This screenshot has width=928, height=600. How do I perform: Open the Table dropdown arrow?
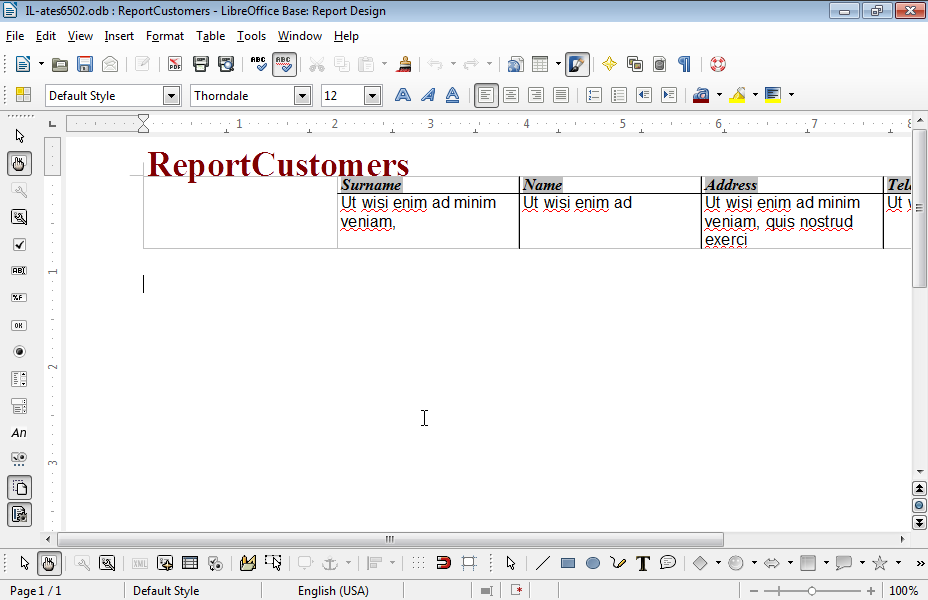tap(558, 64)
